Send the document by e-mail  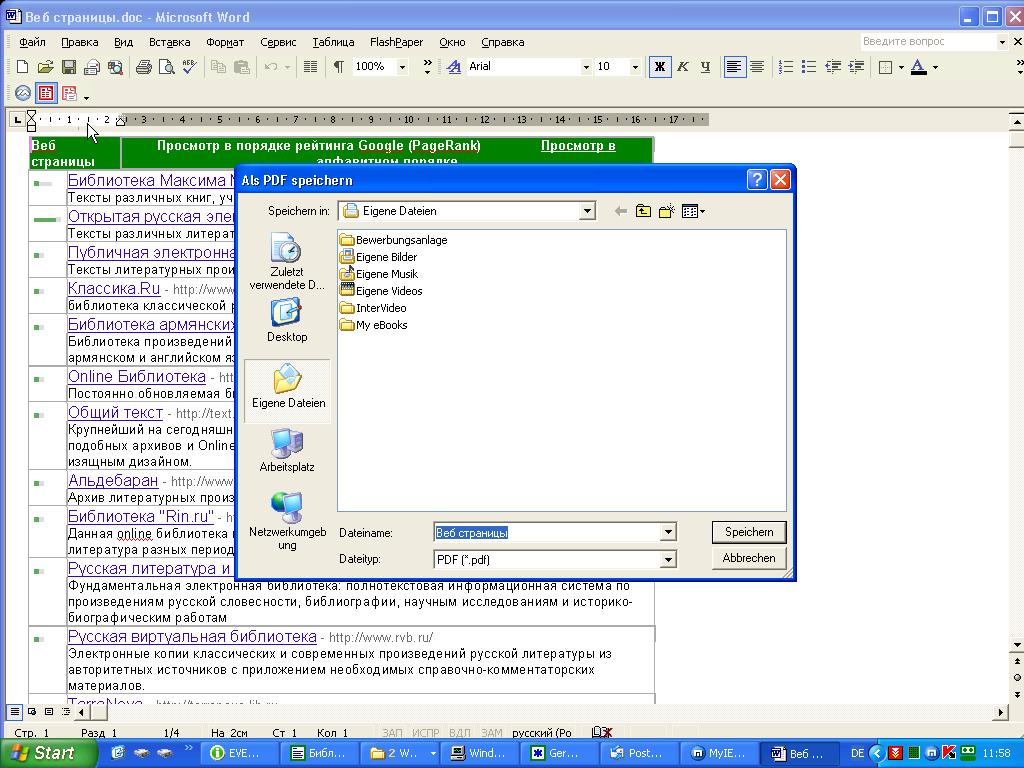coord(92,67)
